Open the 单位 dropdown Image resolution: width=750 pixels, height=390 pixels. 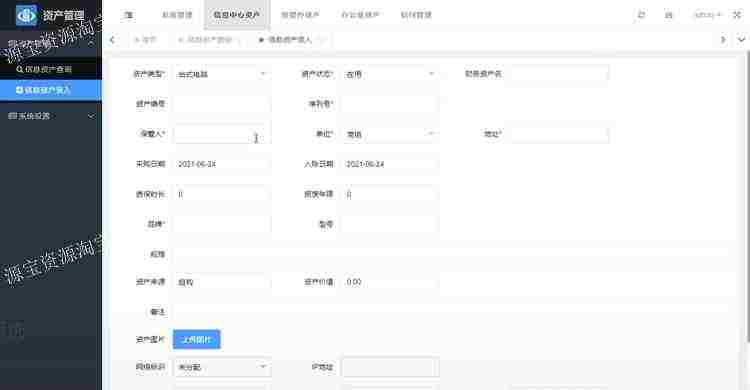pos(390,134)
